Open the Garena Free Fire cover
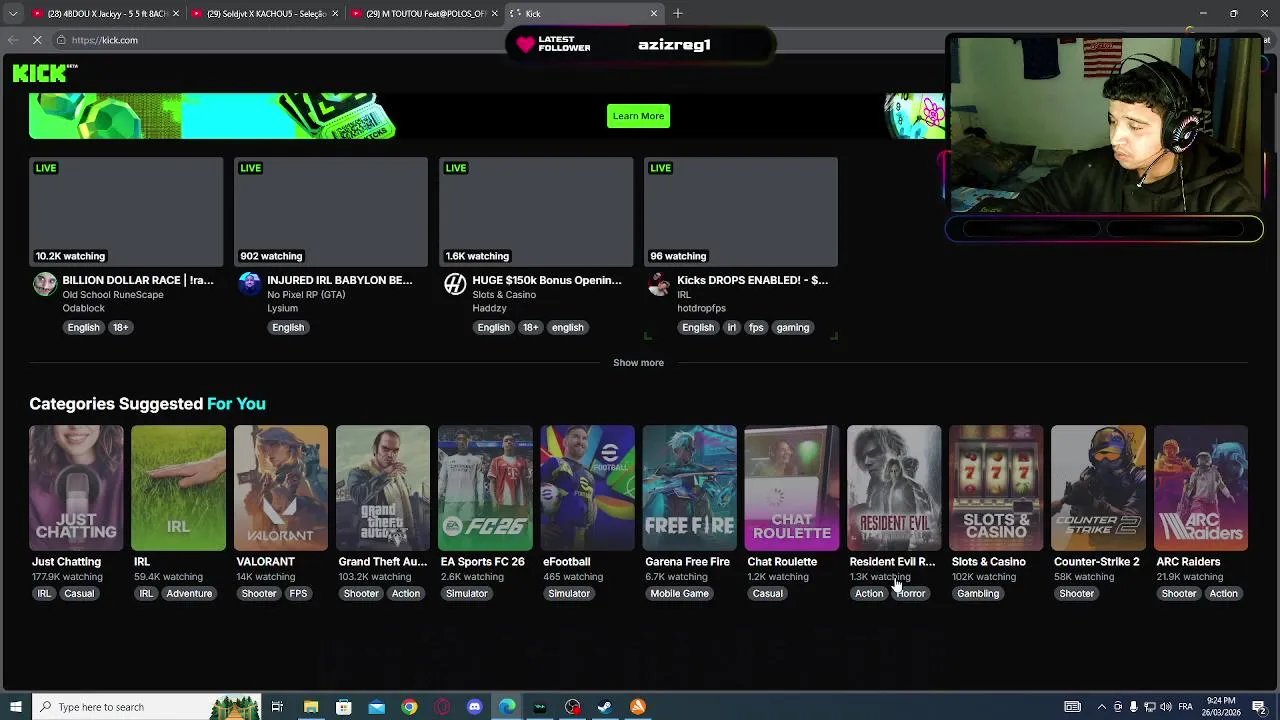Screen dimensions: 1280x720 pos(690,488)
